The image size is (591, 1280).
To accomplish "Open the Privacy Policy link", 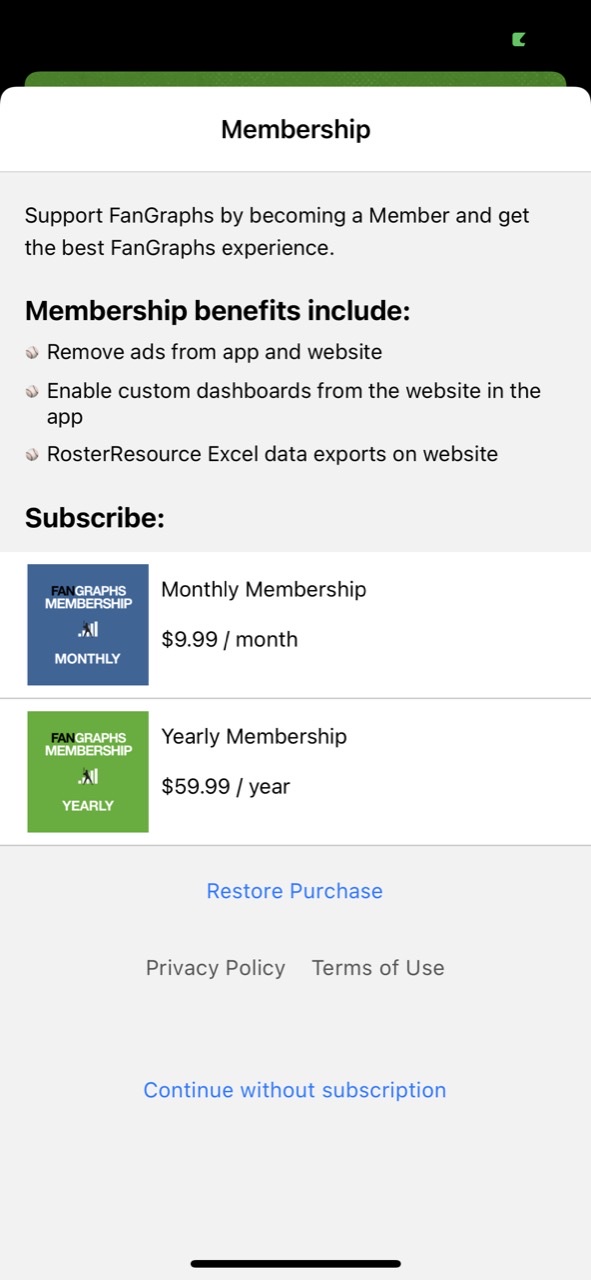I will point(216,968).
